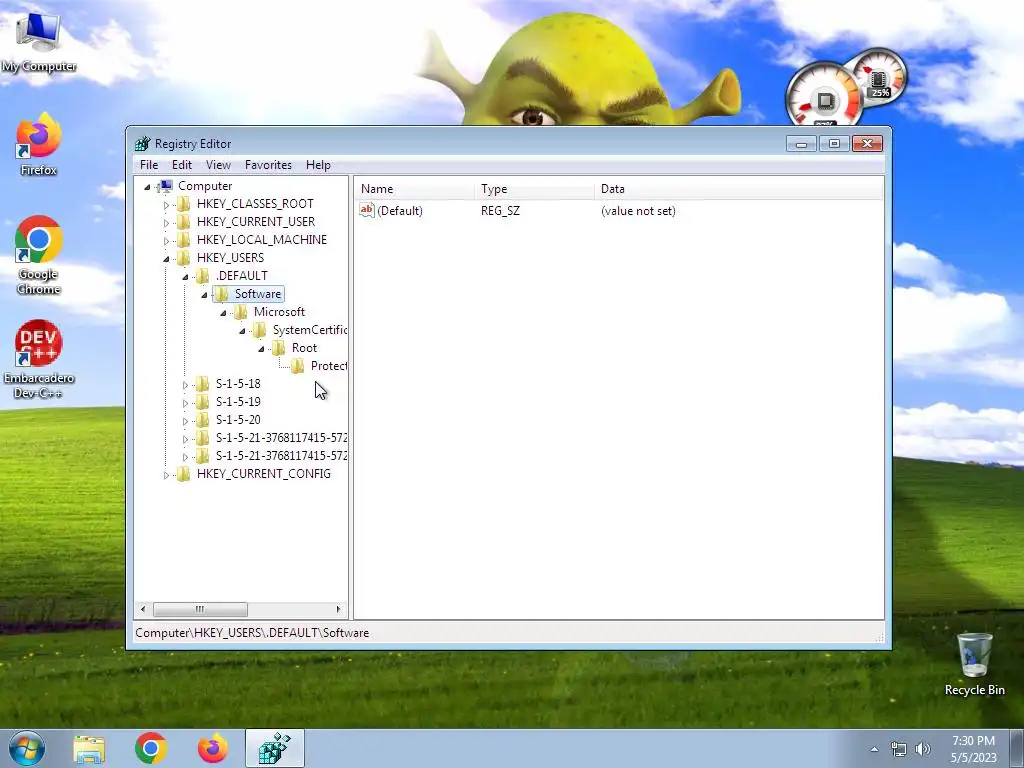Collapse the Root key

[x=261, y=349]
